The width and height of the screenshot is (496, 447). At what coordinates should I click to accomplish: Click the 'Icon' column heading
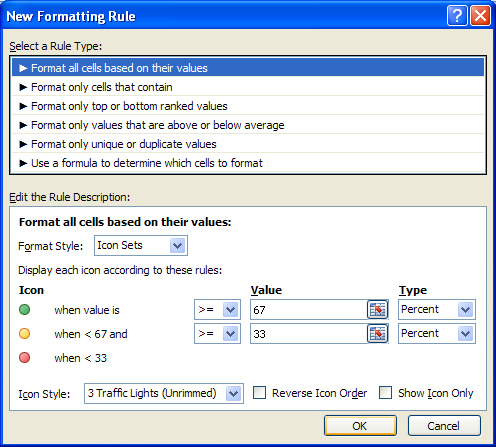pyautogui.click(x=31, y=290)
